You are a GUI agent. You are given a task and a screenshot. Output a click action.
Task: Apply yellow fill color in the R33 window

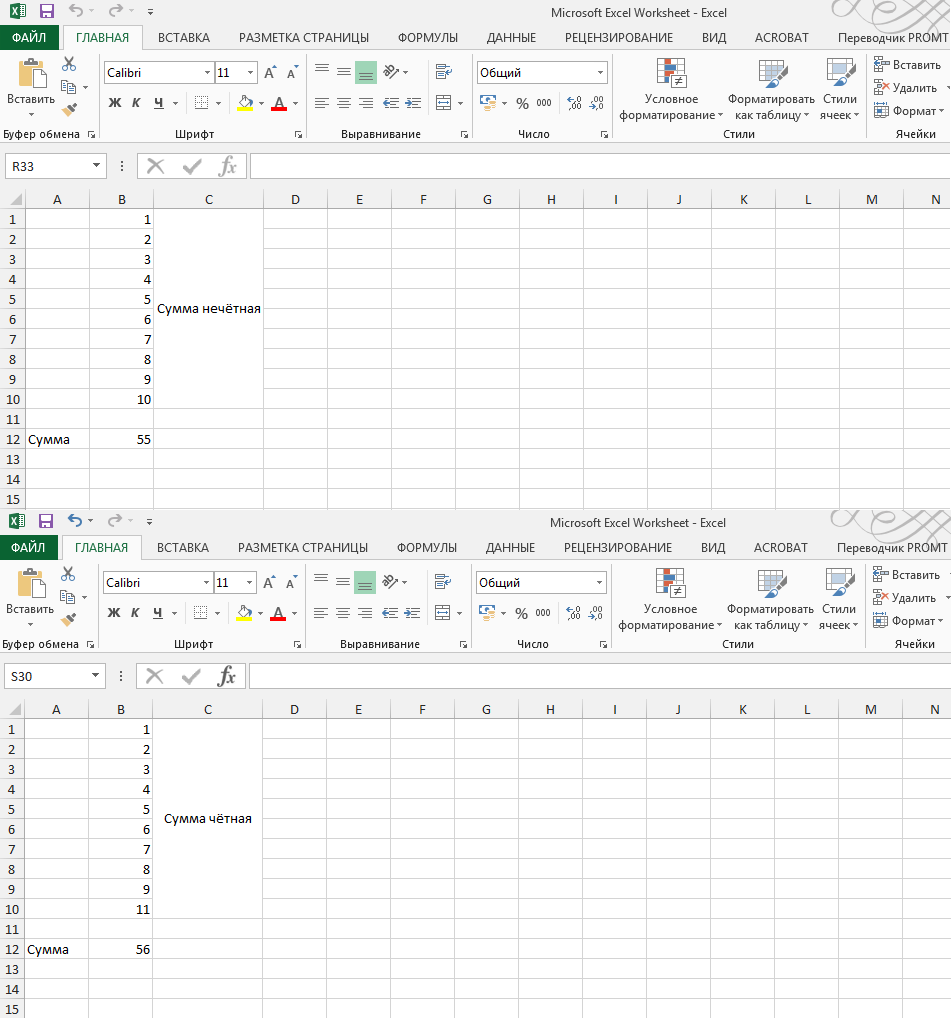click(x=245, y=103)
